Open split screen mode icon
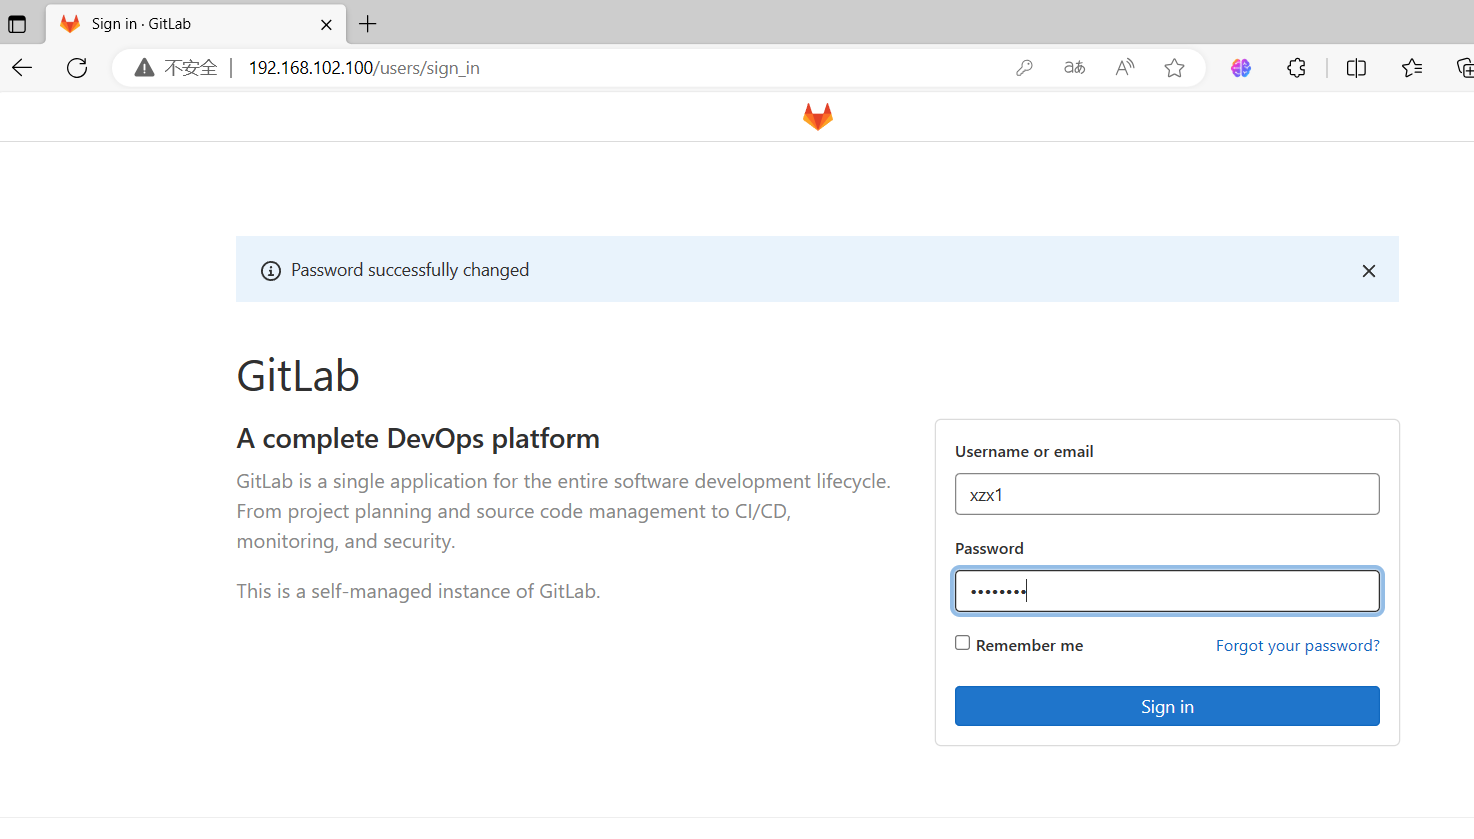This screenshot has height=839, width=1474. coord(1356,67)
